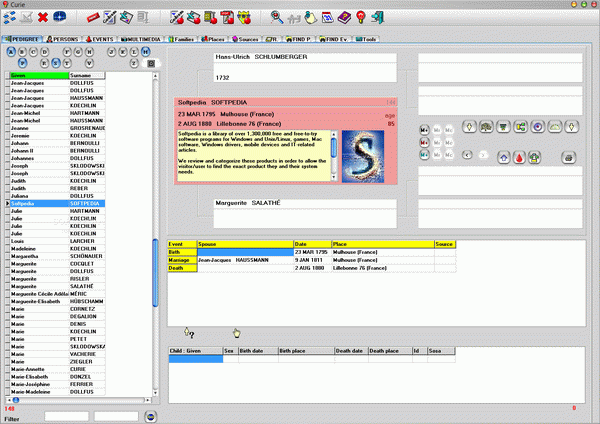
Task: Click the red X delete icon
Action: coord(43,18)
